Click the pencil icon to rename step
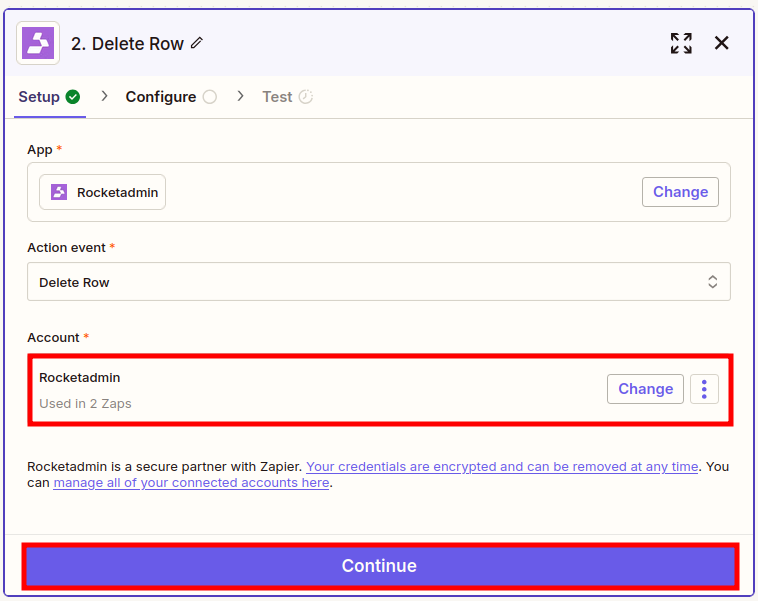The width and height of the screenshot is (758, 601). (x=197, y=43)
